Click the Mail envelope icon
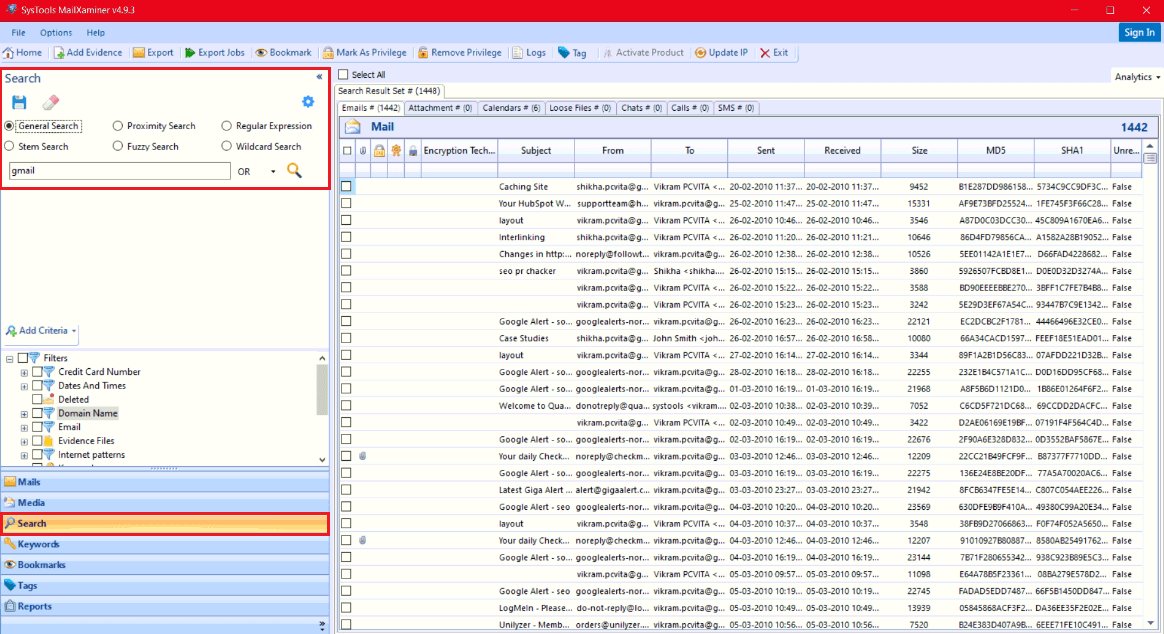 [353, 127]
